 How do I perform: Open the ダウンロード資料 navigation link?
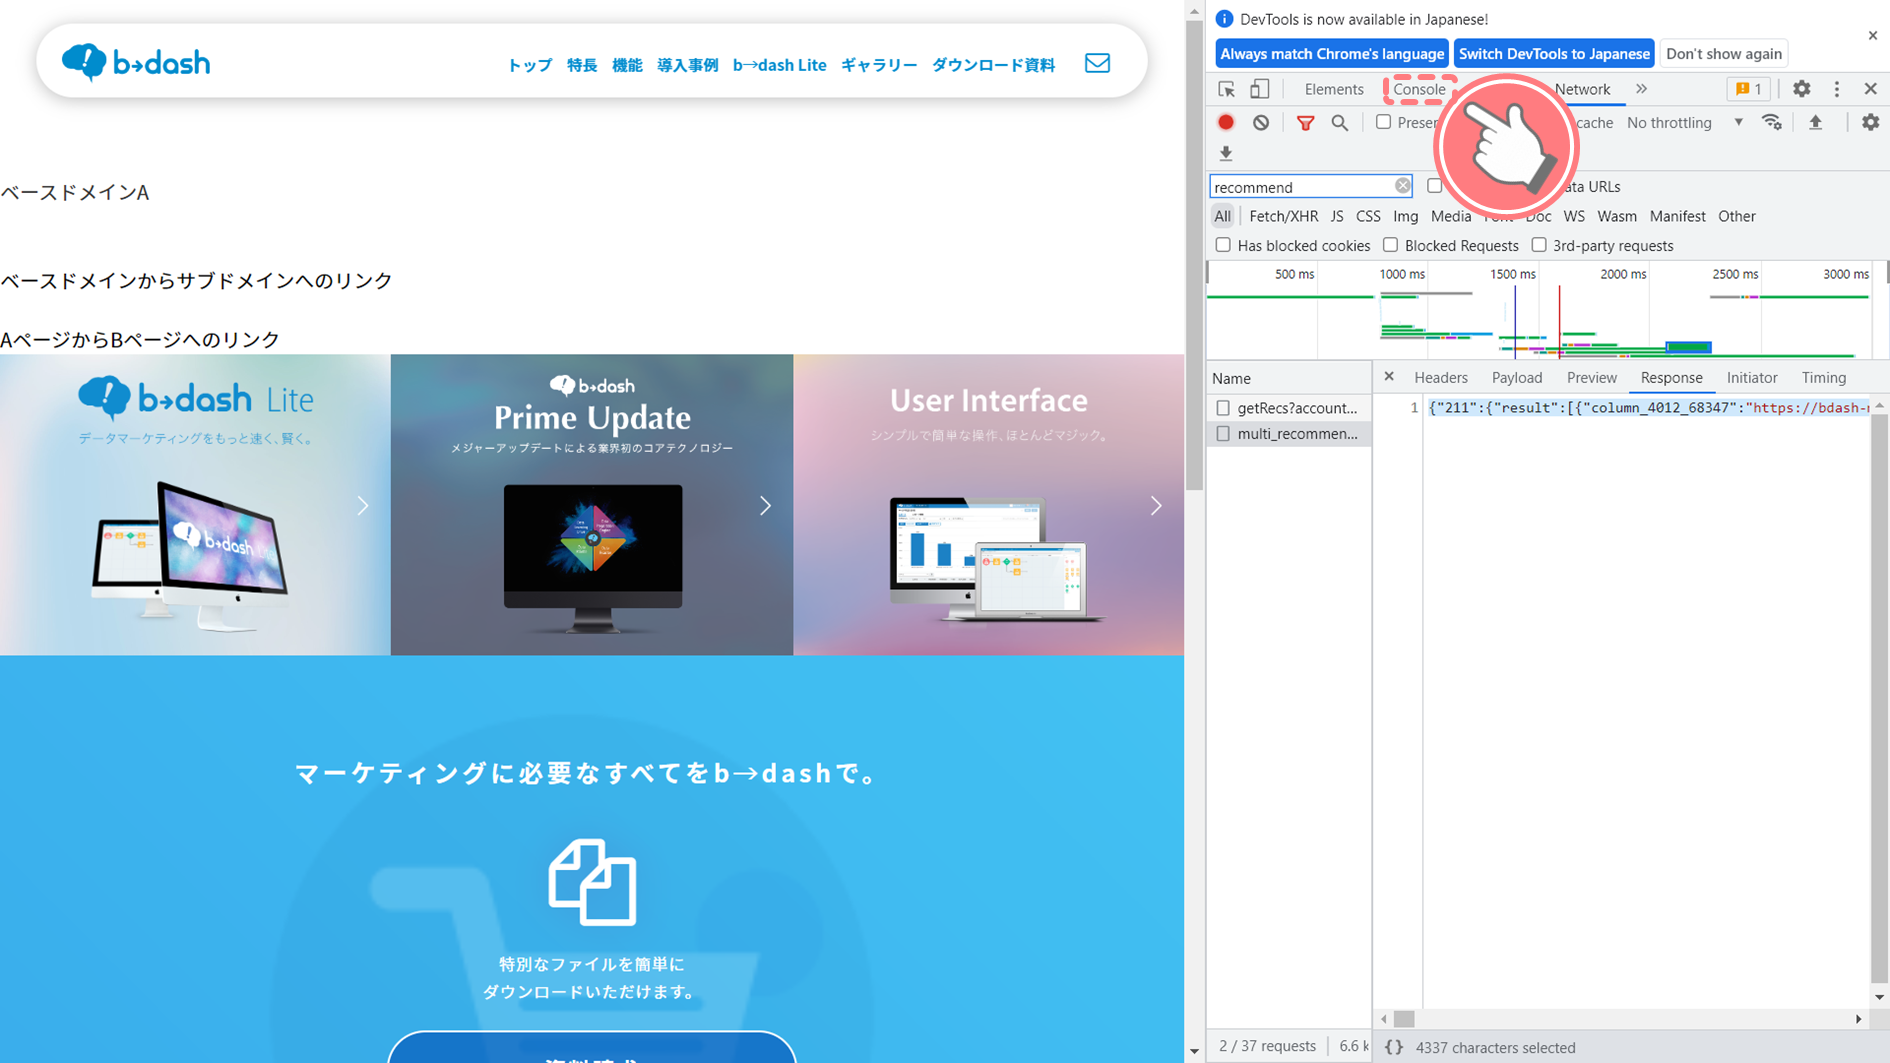(x=994, y=65)
